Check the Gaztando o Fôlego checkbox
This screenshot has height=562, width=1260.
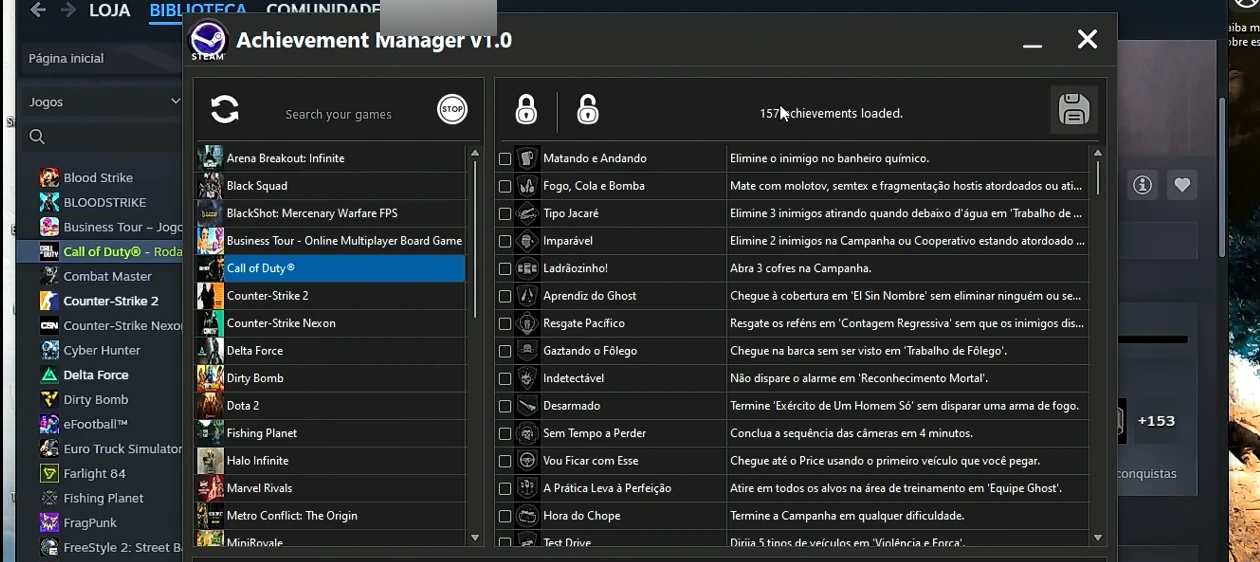(x=505, y=351)
